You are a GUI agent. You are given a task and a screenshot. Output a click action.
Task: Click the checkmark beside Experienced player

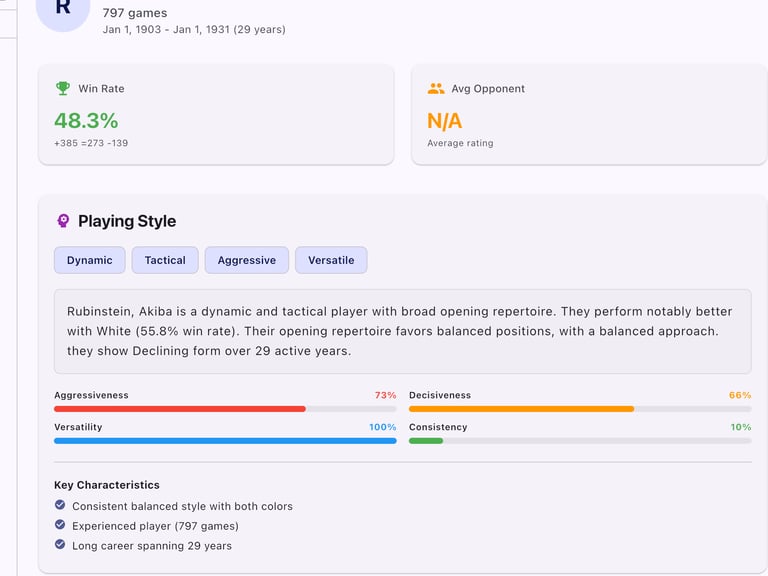point(60,525)
